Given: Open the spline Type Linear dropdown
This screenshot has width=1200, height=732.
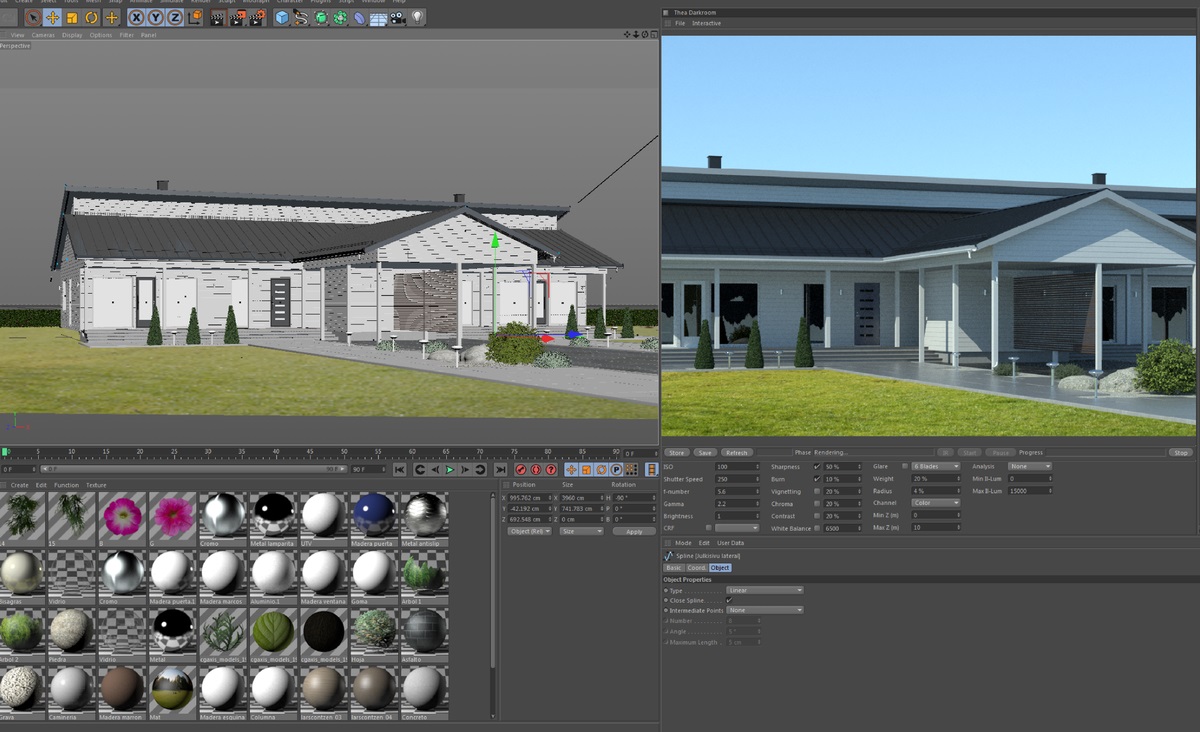Looking at the screenshot, I should point(765,590).
